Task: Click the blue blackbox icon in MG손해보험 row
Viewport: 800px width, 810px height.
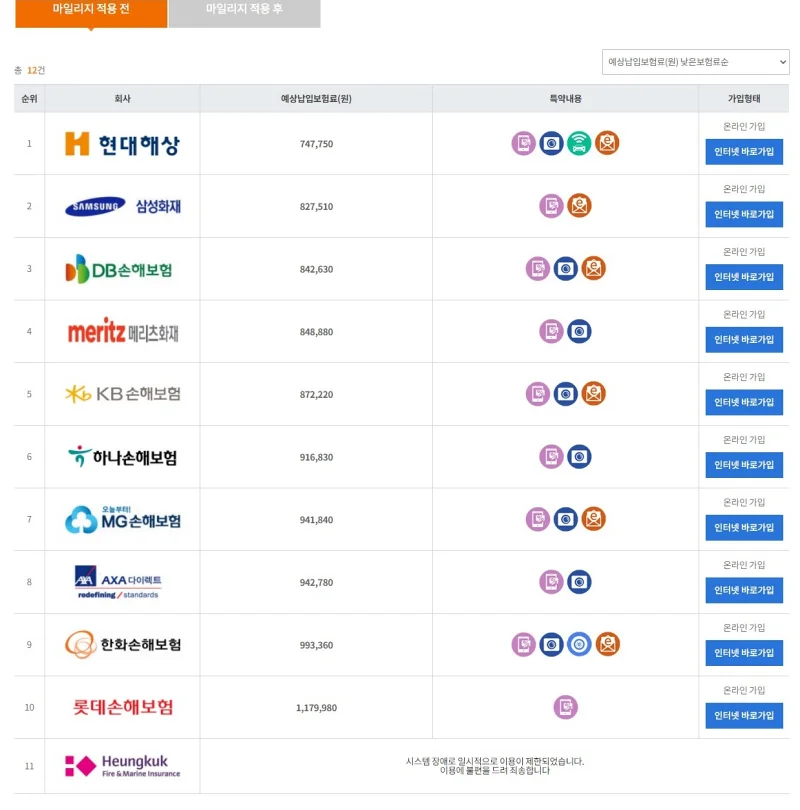Action: click(x=566, y=519)
